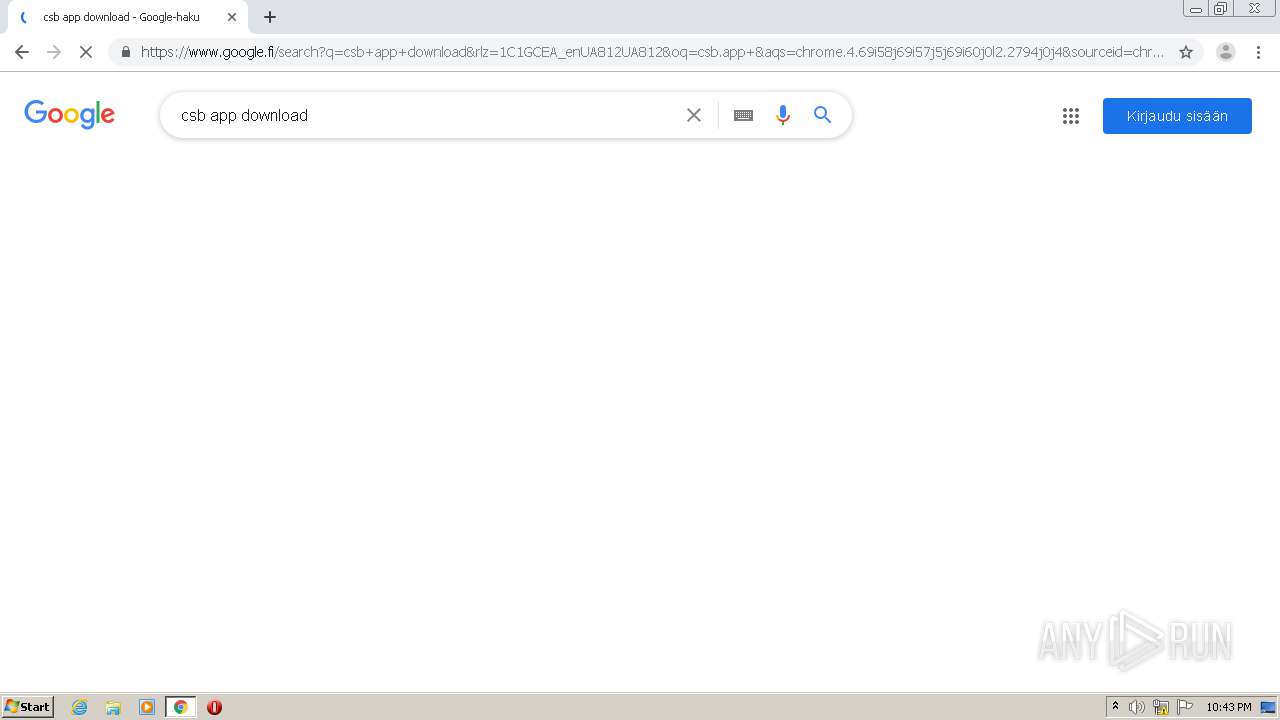The image size is (1280, 720).
Task: Open Windows Media Player from taskbar
Action: [147, 707]
